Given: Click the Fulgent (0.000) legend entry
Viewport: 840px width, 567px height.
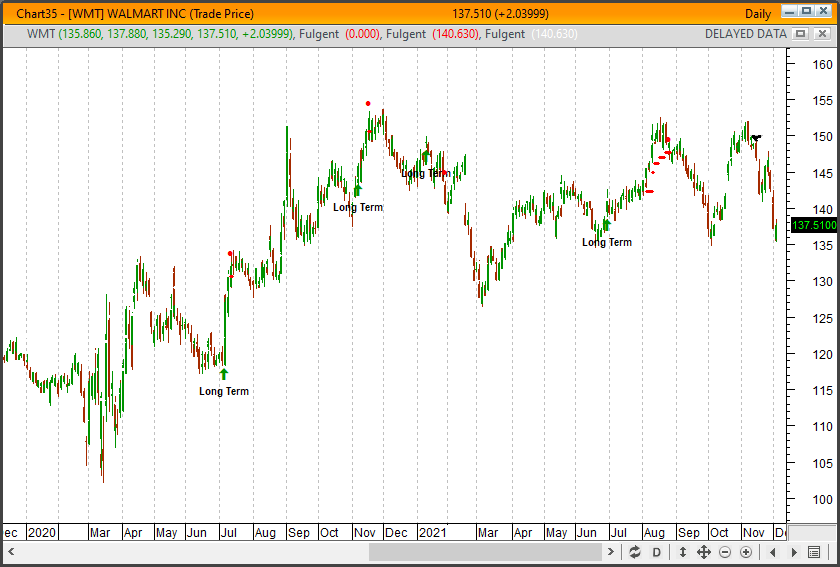Looking at the screenshot, I should pyautogui.click(x=340, y=34).
